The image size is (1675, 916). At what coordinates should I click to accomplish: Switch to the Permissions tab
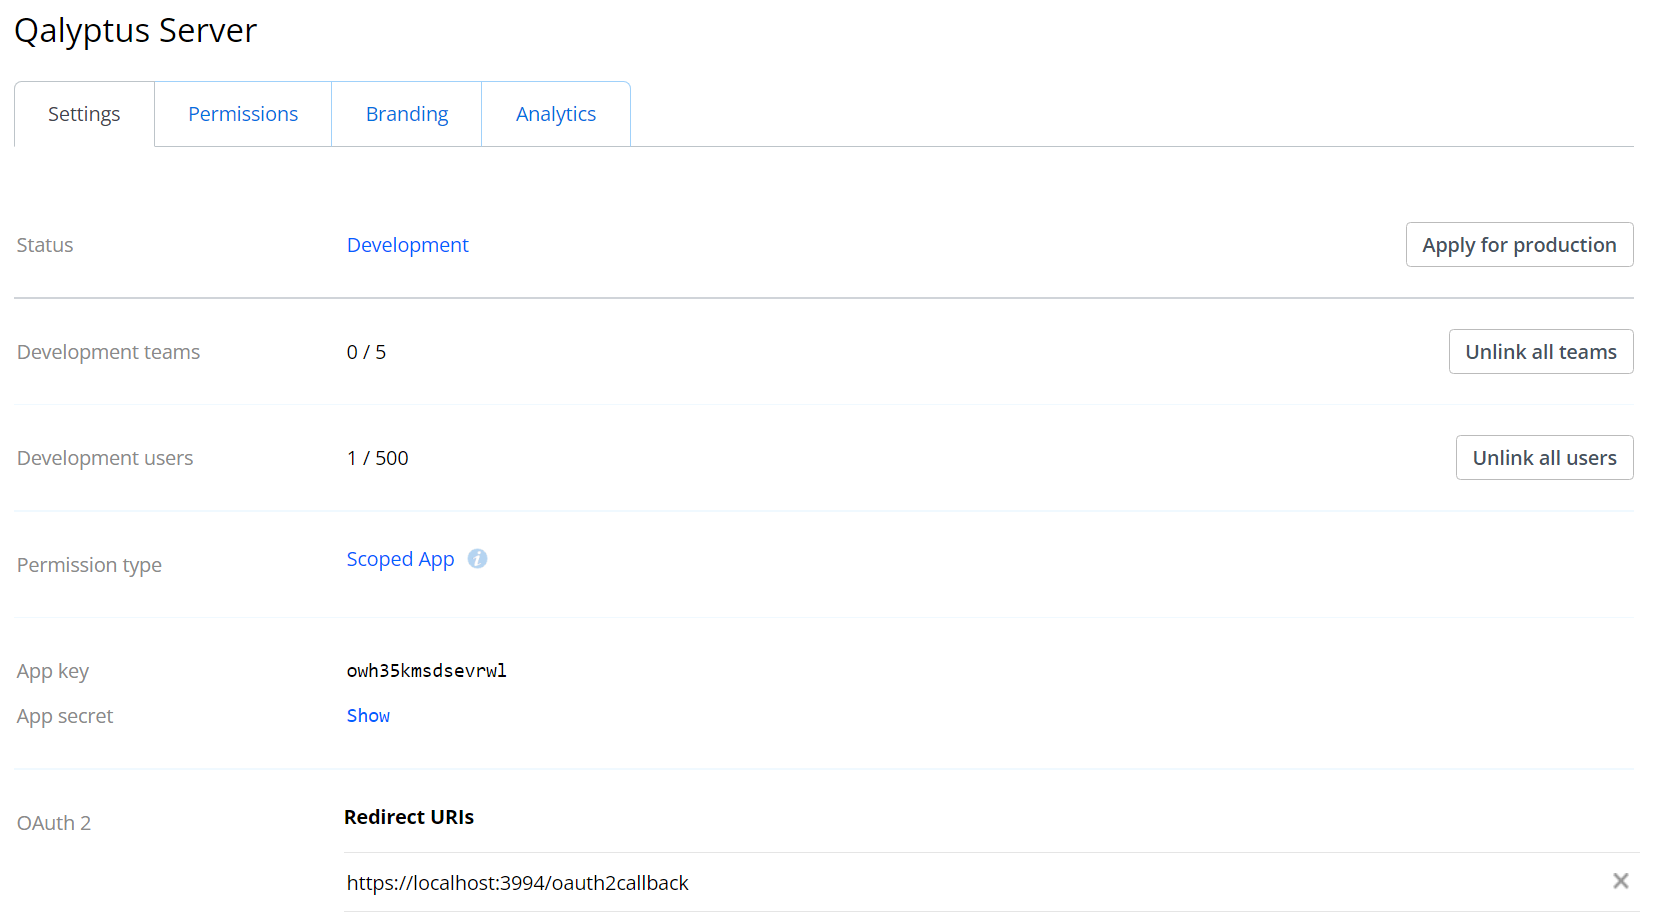(242, 113)
